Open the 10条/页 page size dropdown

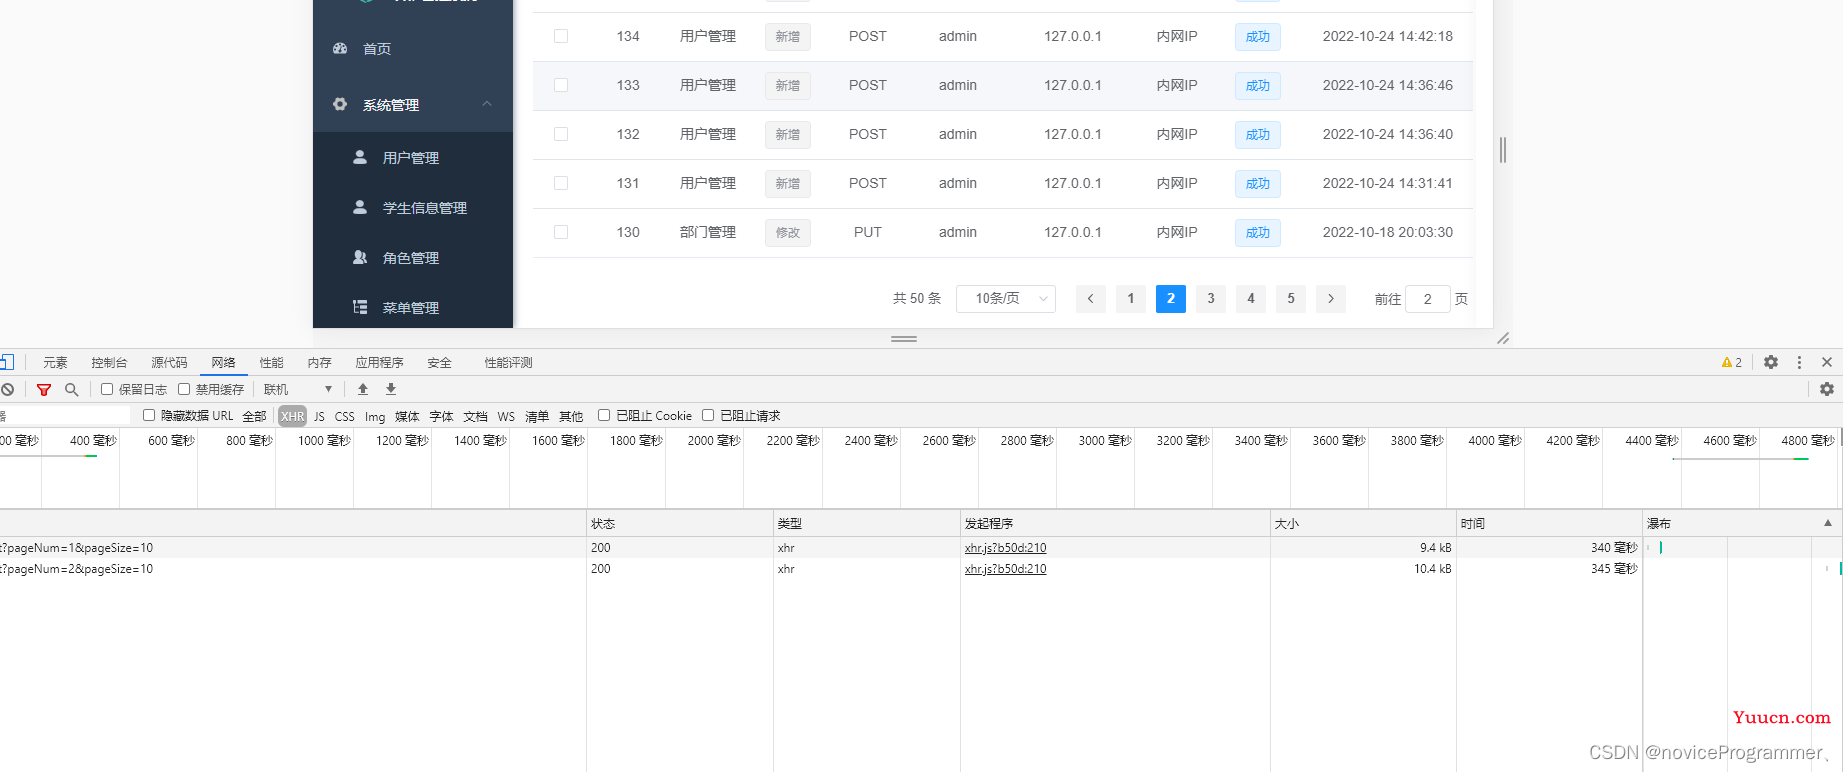[x=1006, y=298]
